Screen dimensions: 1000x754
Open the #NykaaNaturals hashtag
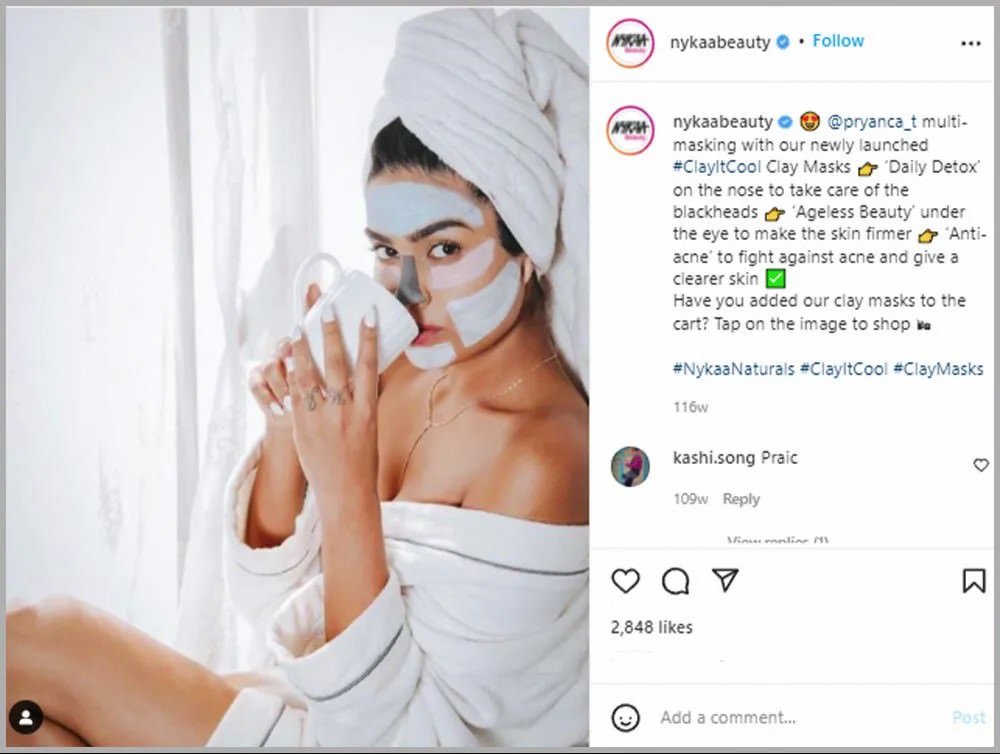click(x=733, y=369)
